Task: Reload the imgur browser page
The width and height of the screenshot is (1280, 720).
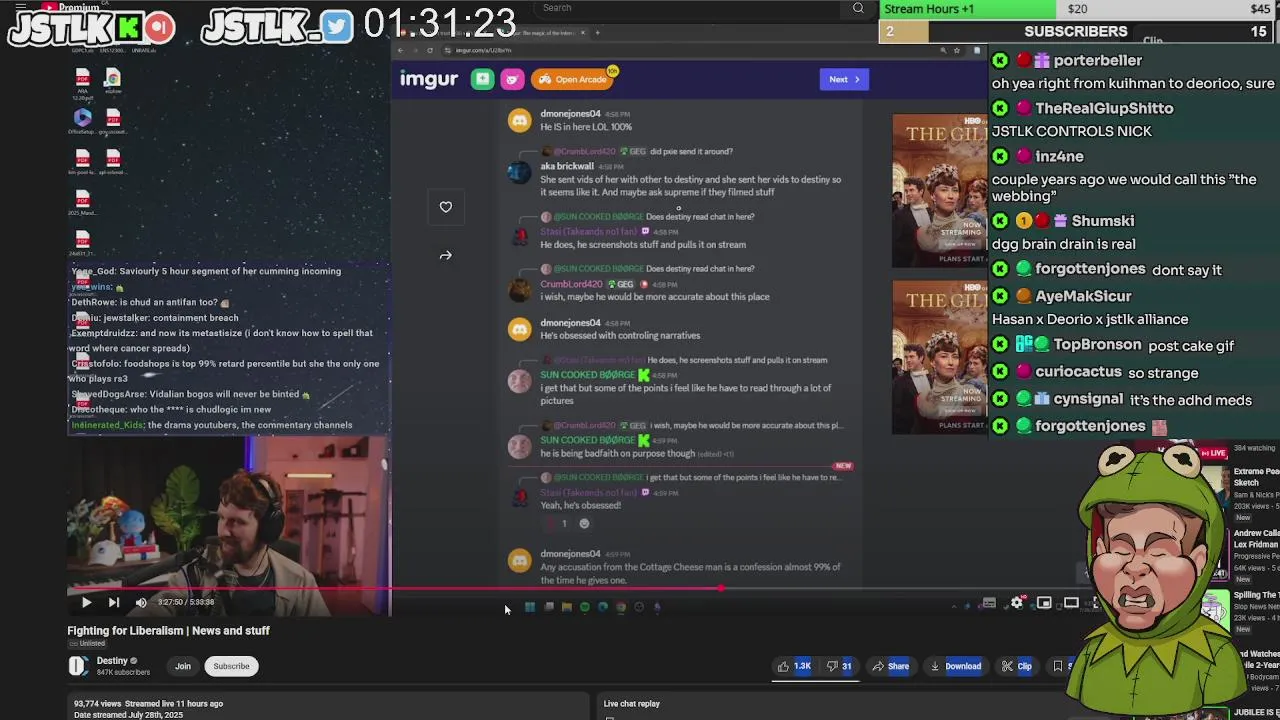Action: click(x=430, y=50)
